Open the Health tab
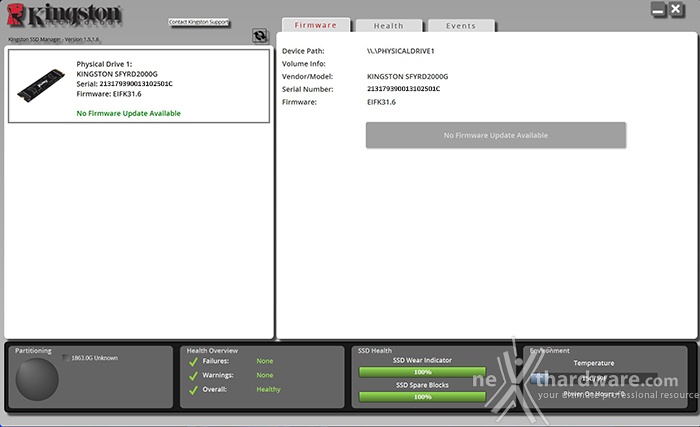This screenshot has width=700, height=427. pyautogui.click(x=388, y=26)
